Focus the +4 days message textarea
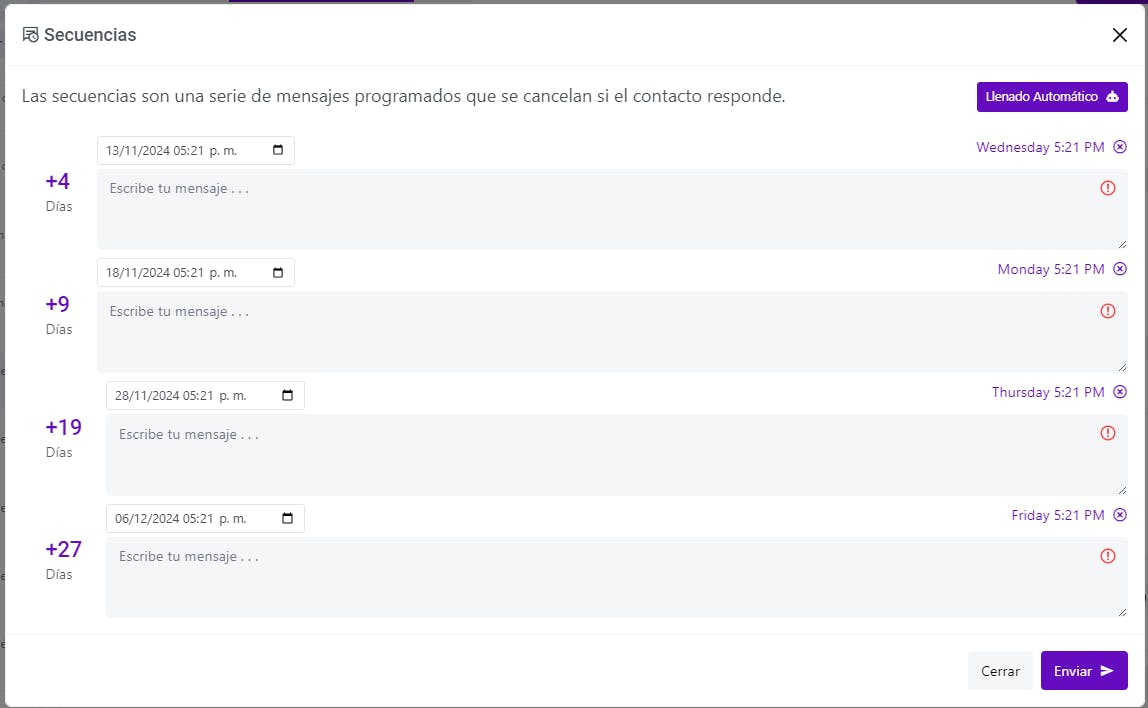 pos(612,209)
